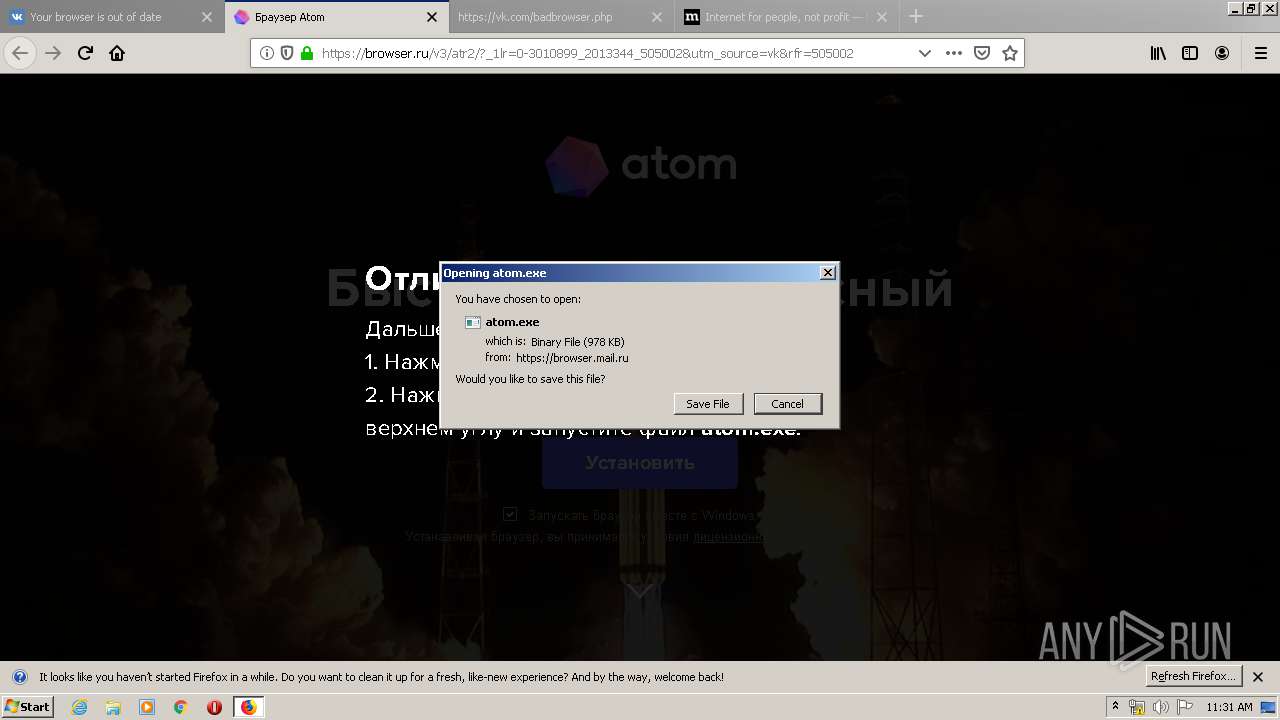Image resolution: width=1280 pixels, height=720 pixels.
Task: Click the atom logo on the page
Action: 640,166
